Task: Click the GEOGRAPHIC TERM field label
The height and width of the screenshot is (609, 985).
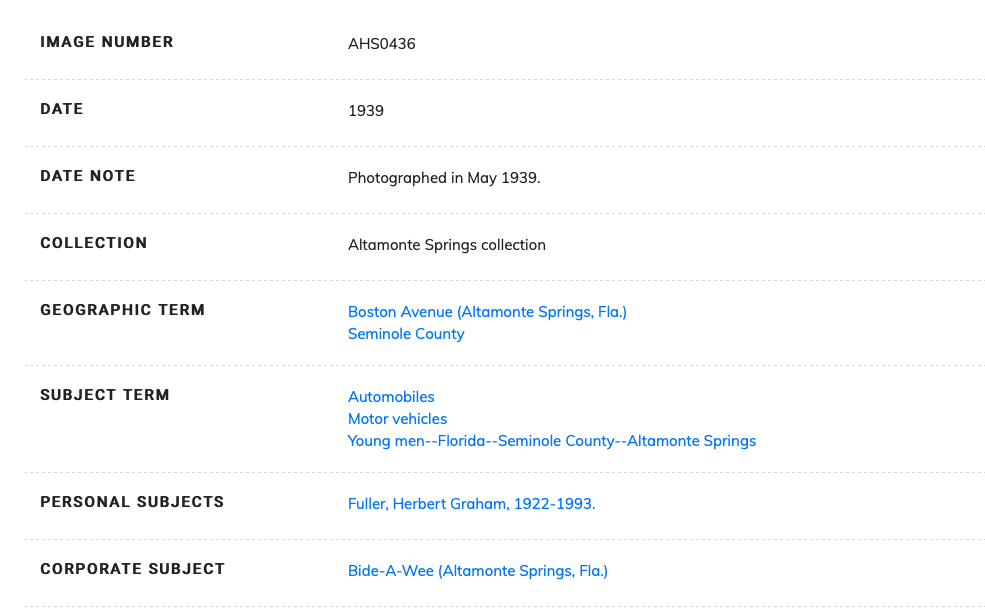Action: coord(123,310)
